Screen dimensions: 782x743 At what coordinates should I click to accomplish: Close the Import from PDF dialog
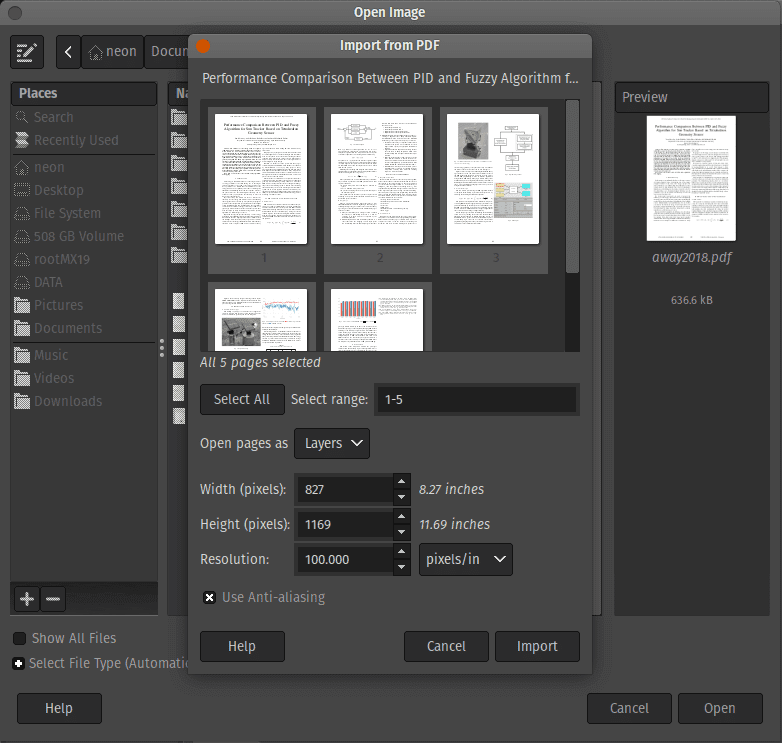203,46
